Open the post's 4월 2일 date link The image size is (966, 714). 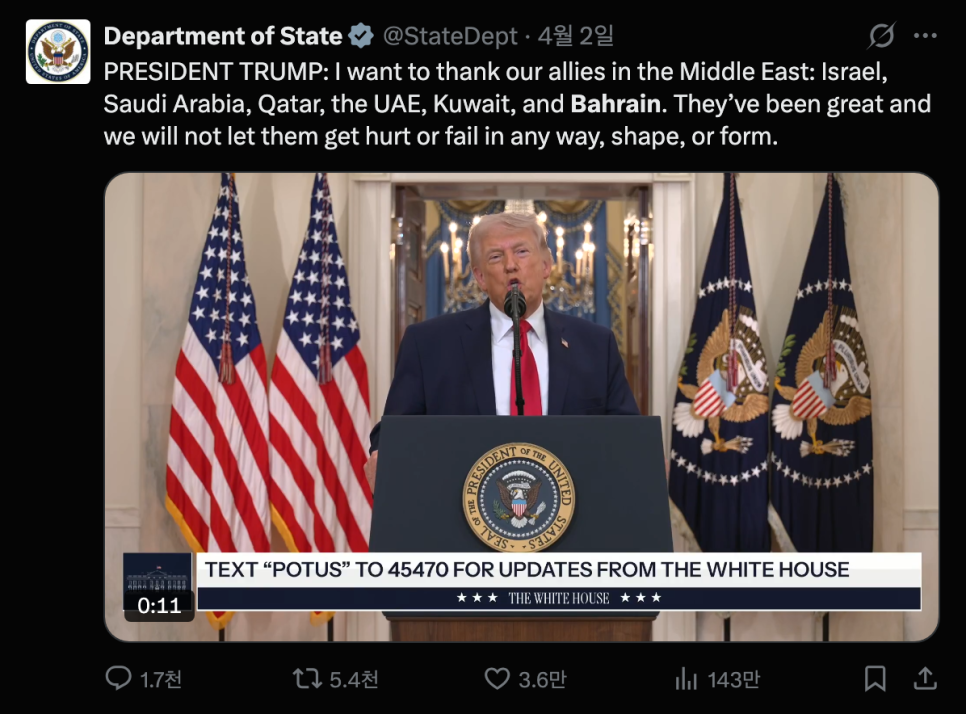(575, 37)
